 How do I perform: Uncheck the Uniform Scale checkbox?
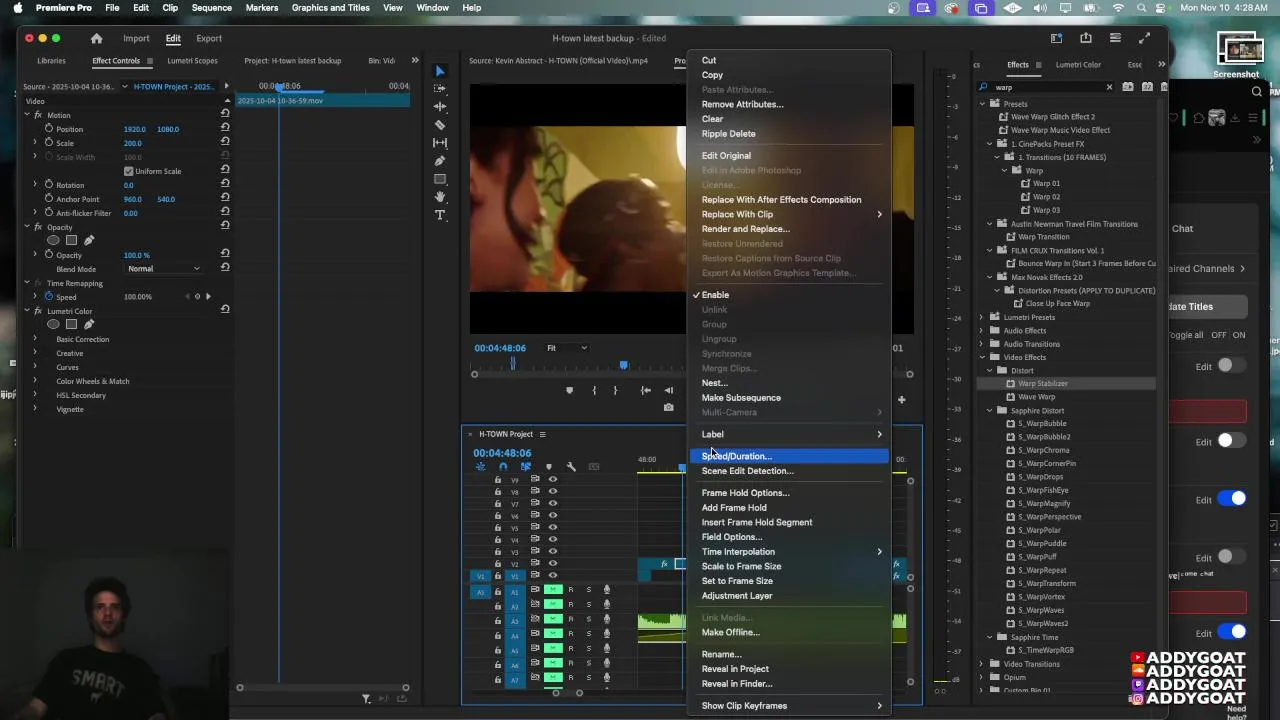coord(128,171)
